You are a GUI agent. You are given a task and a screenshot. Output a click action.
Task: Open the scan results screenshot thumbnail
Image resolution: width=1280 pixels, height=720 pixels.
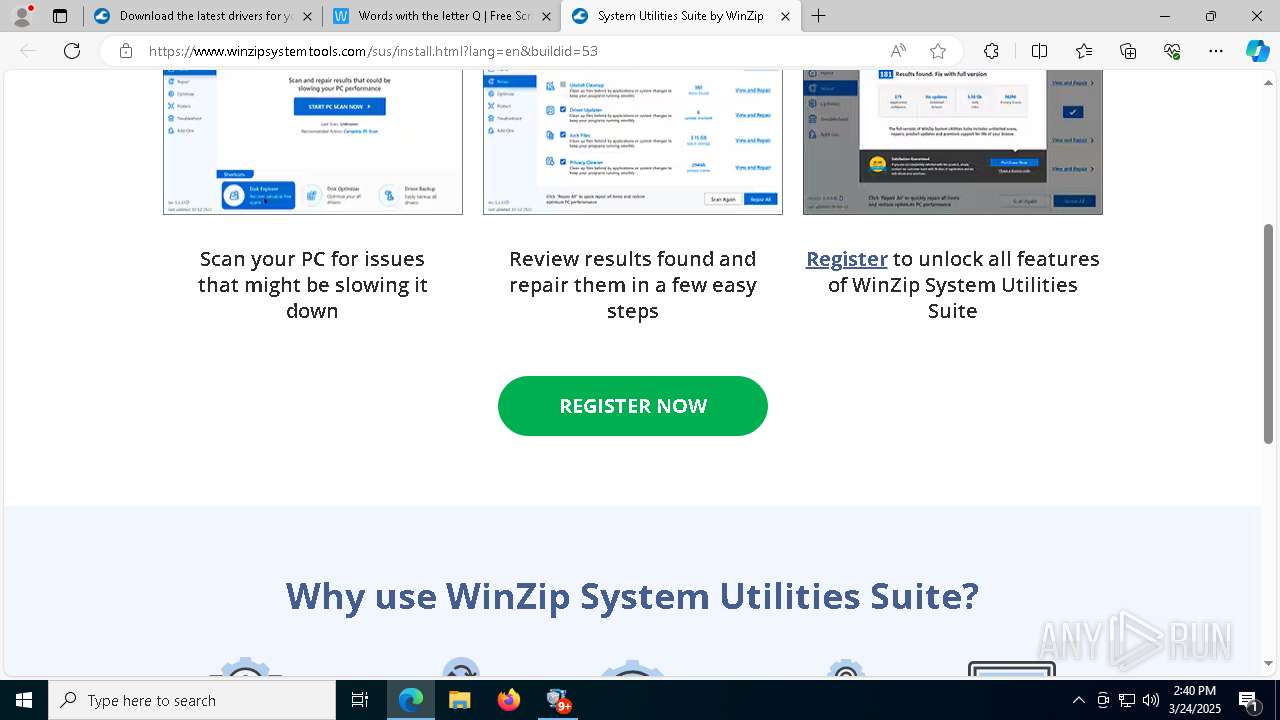coord(633,142)
